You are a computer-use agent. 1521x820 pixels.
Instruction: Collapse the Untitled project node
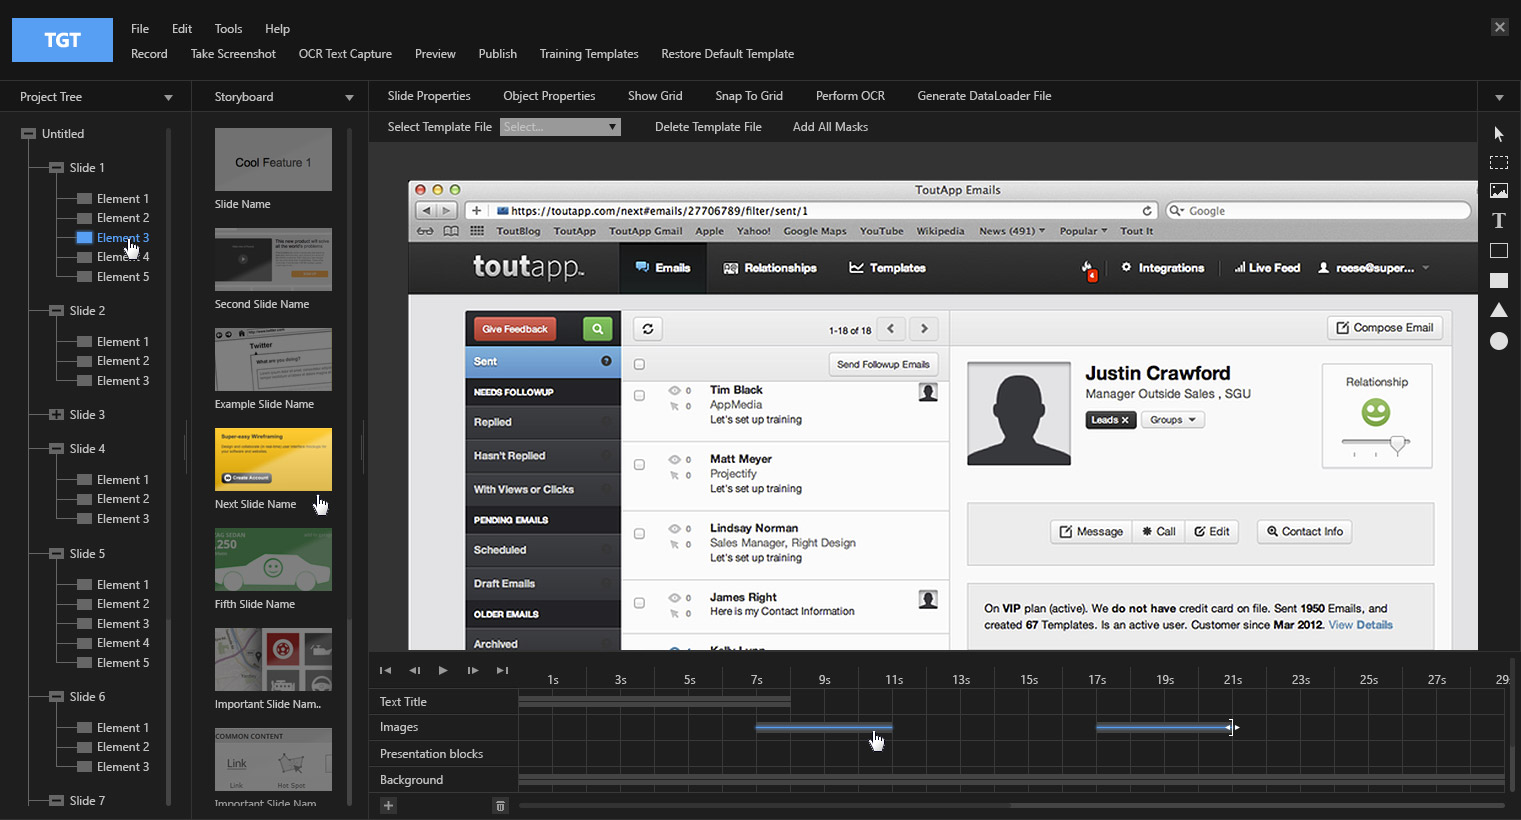[28, 134]
